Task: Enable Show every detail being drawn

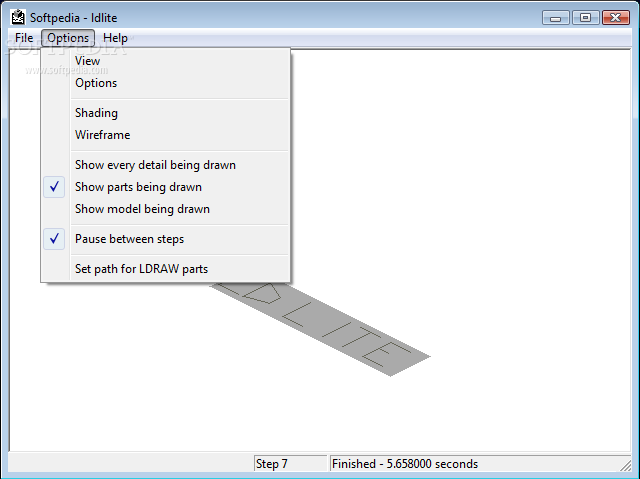Action: click(166, 165)
